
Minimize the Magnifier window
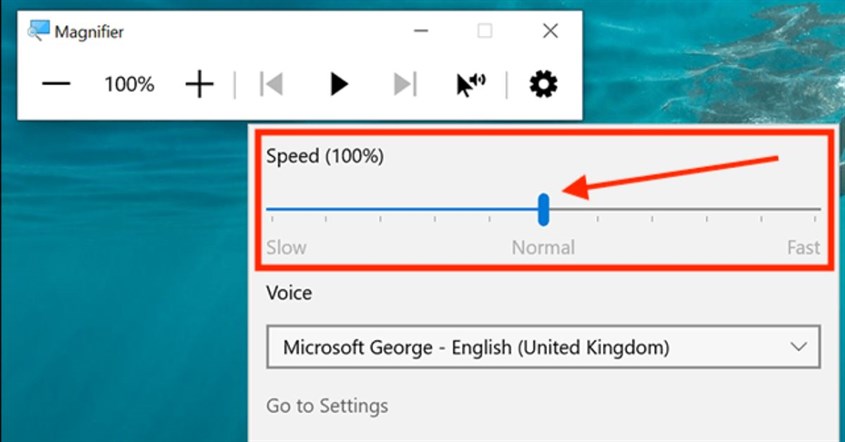(421, 31)
